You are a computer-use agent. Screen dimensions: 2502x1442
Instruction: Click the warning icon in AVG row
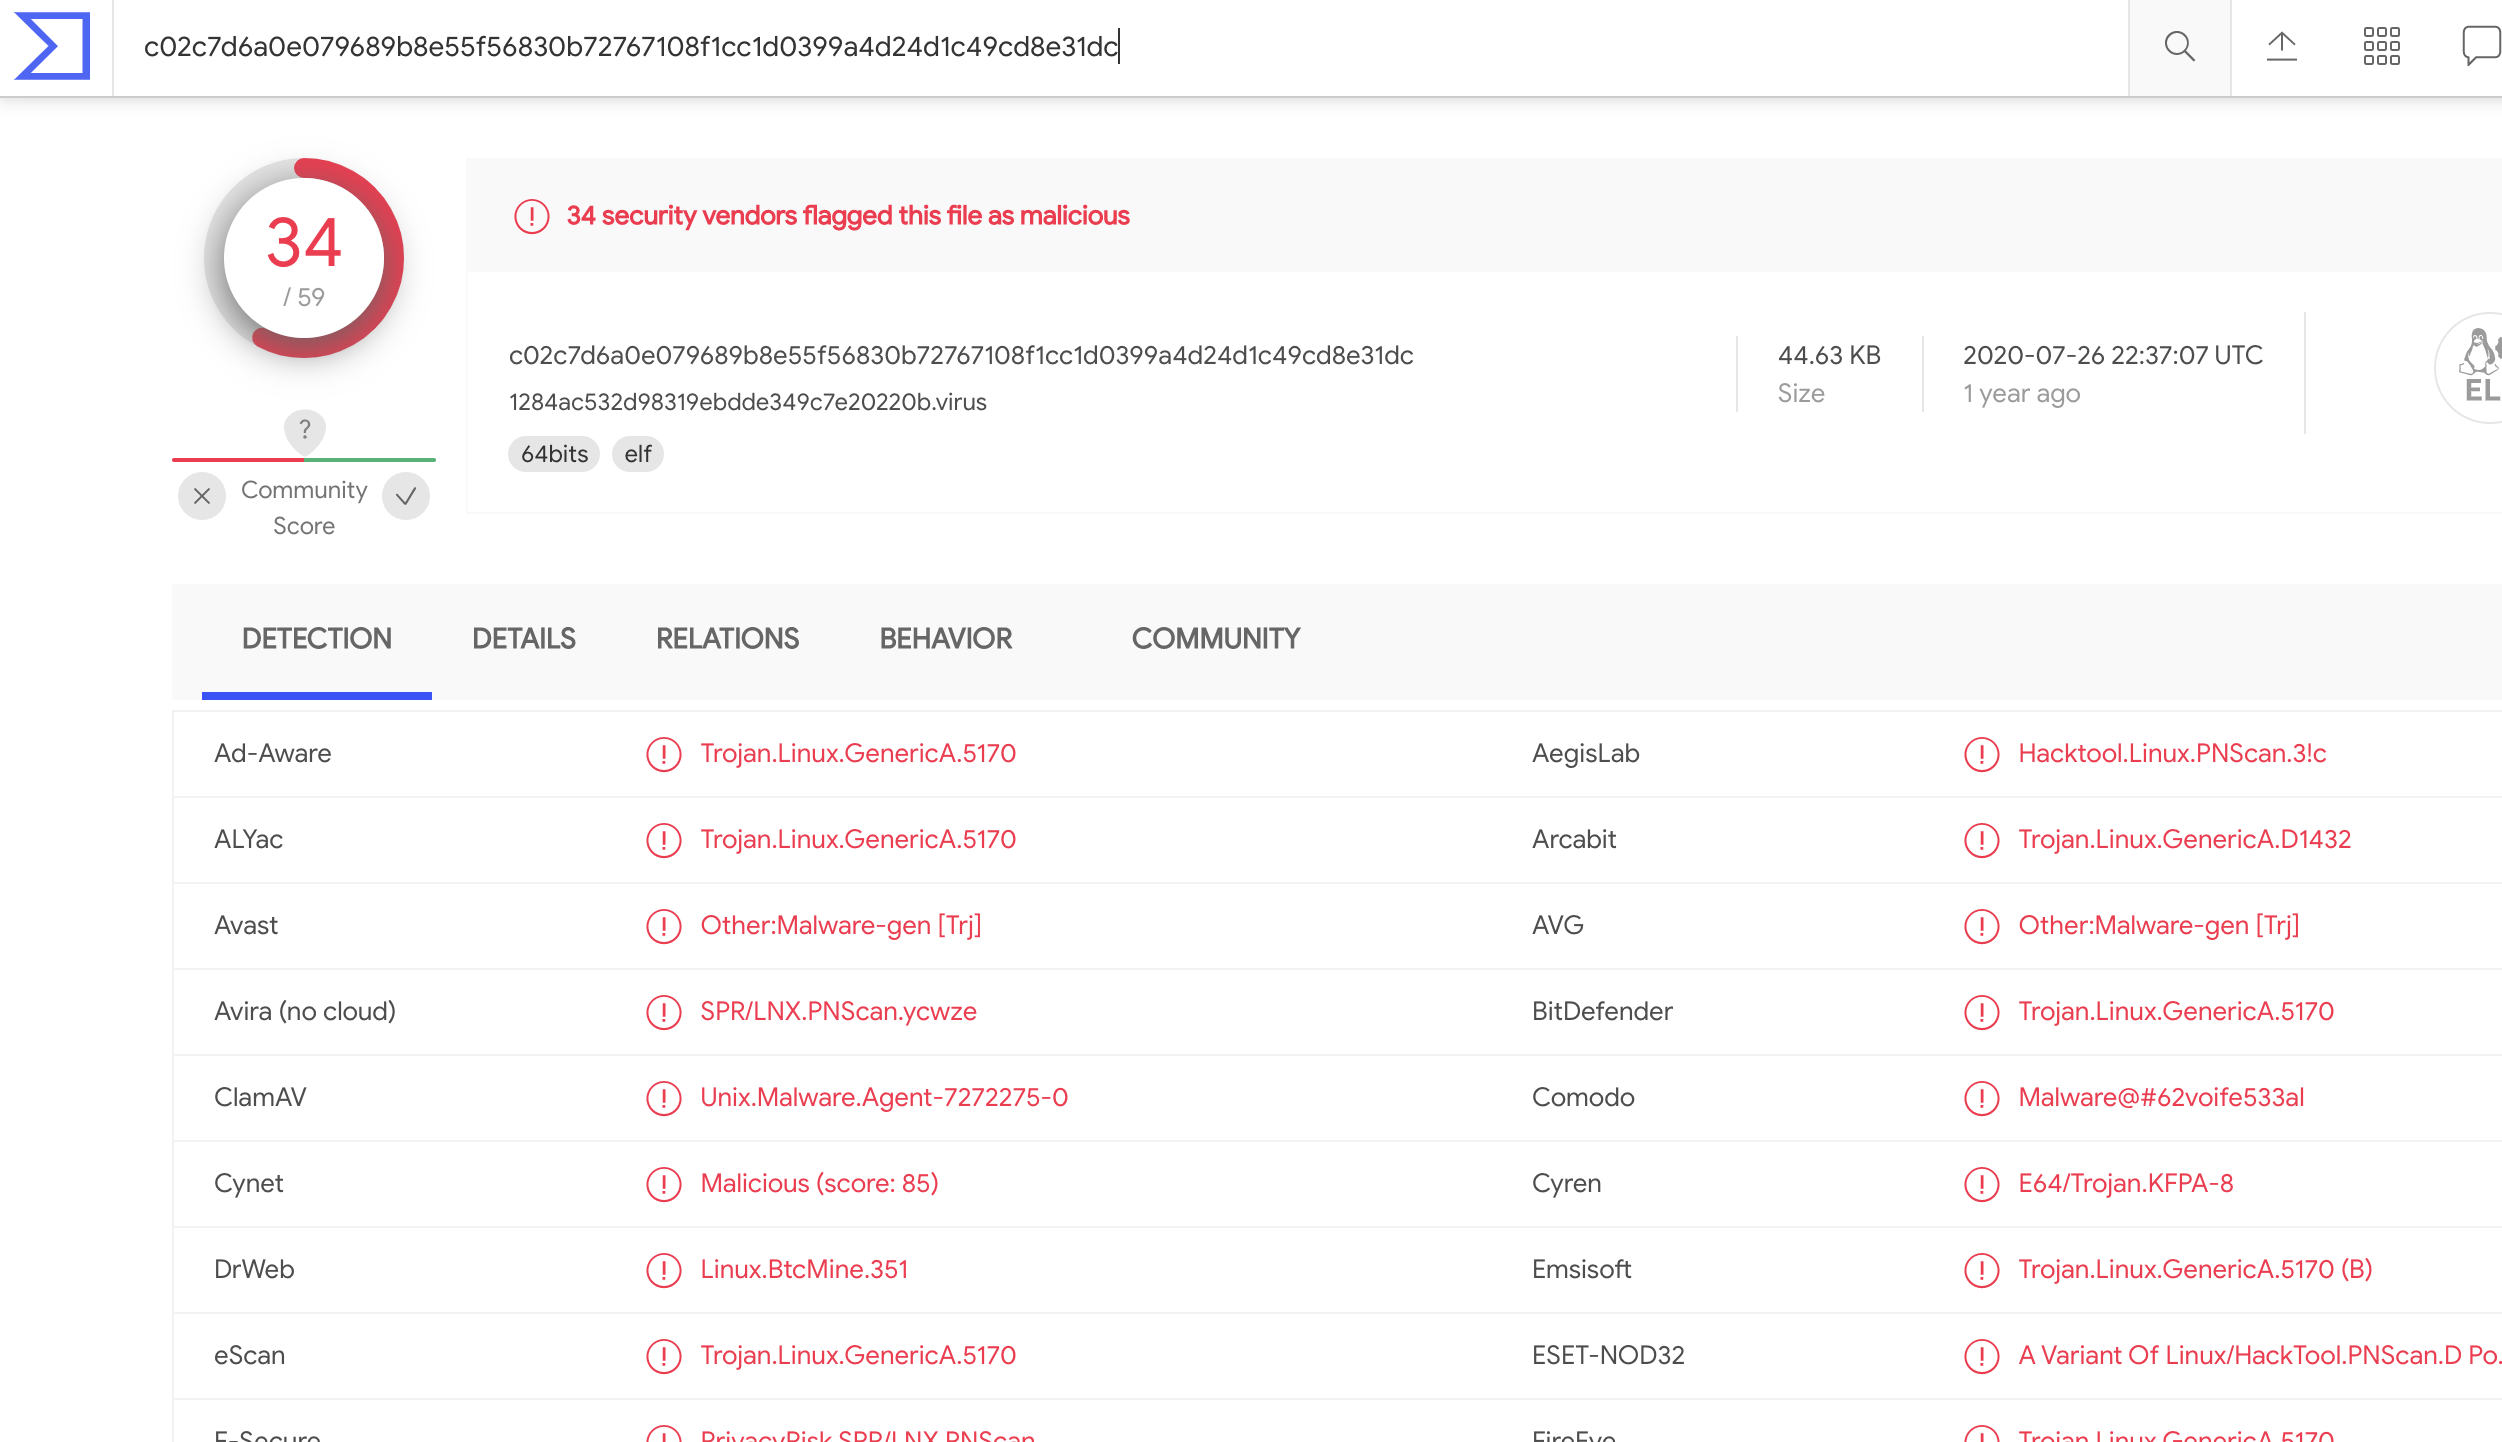point(1981,926)
